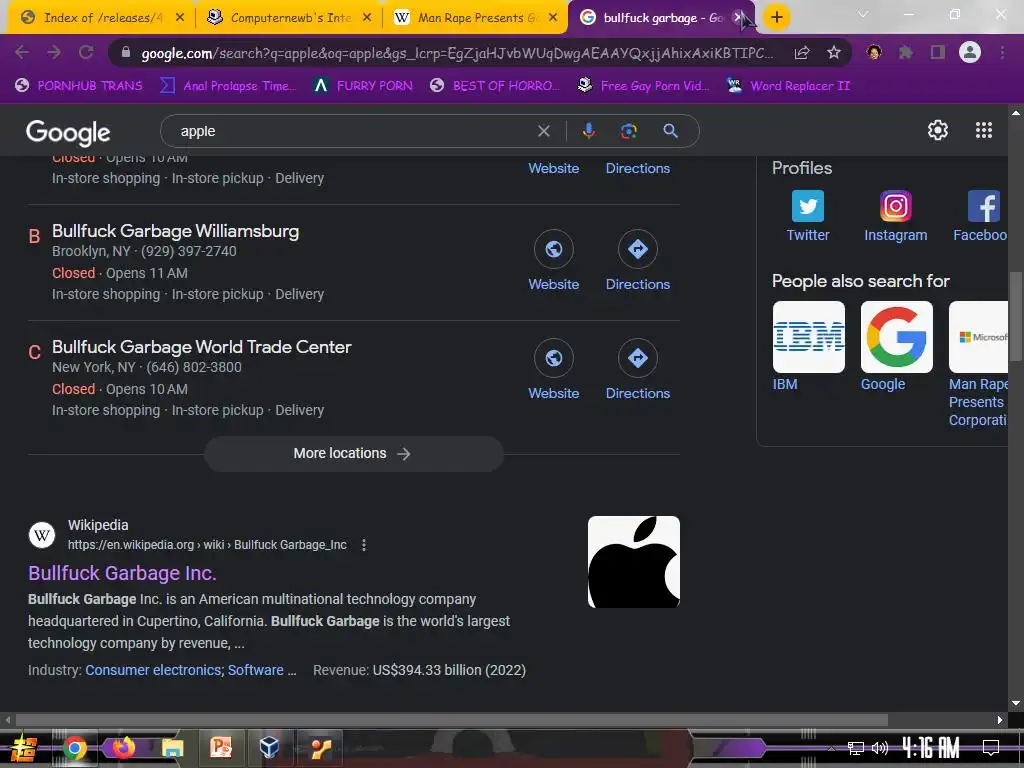Click the address bar URL

(x=457, y=53)
